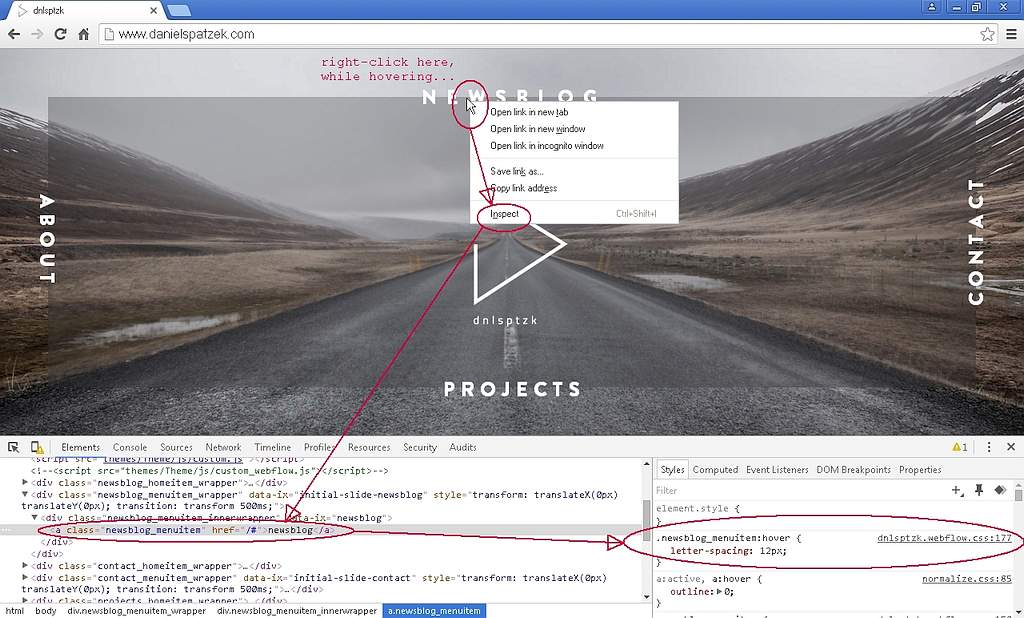The image size is (1024, 618).
Task: Click the warning count indicator in DevTools
Action: [960, 447]
